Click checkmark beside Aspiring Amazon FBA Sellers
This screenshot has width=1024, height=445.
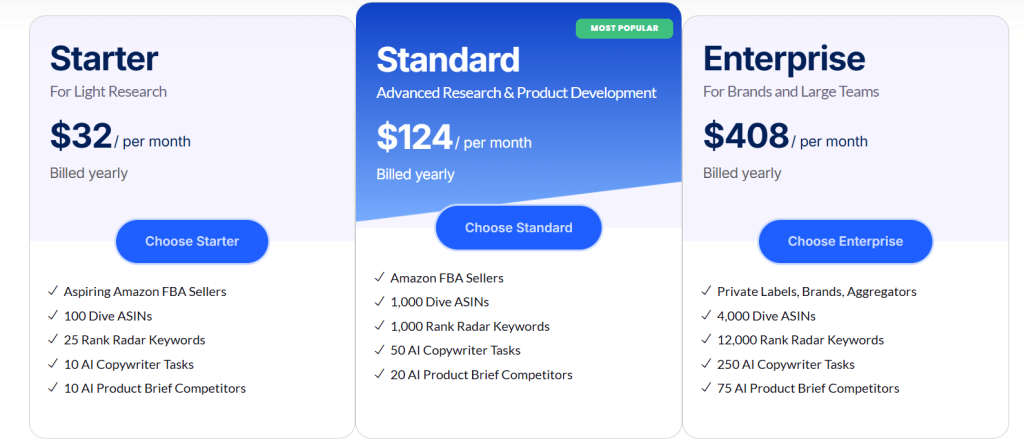54,291
